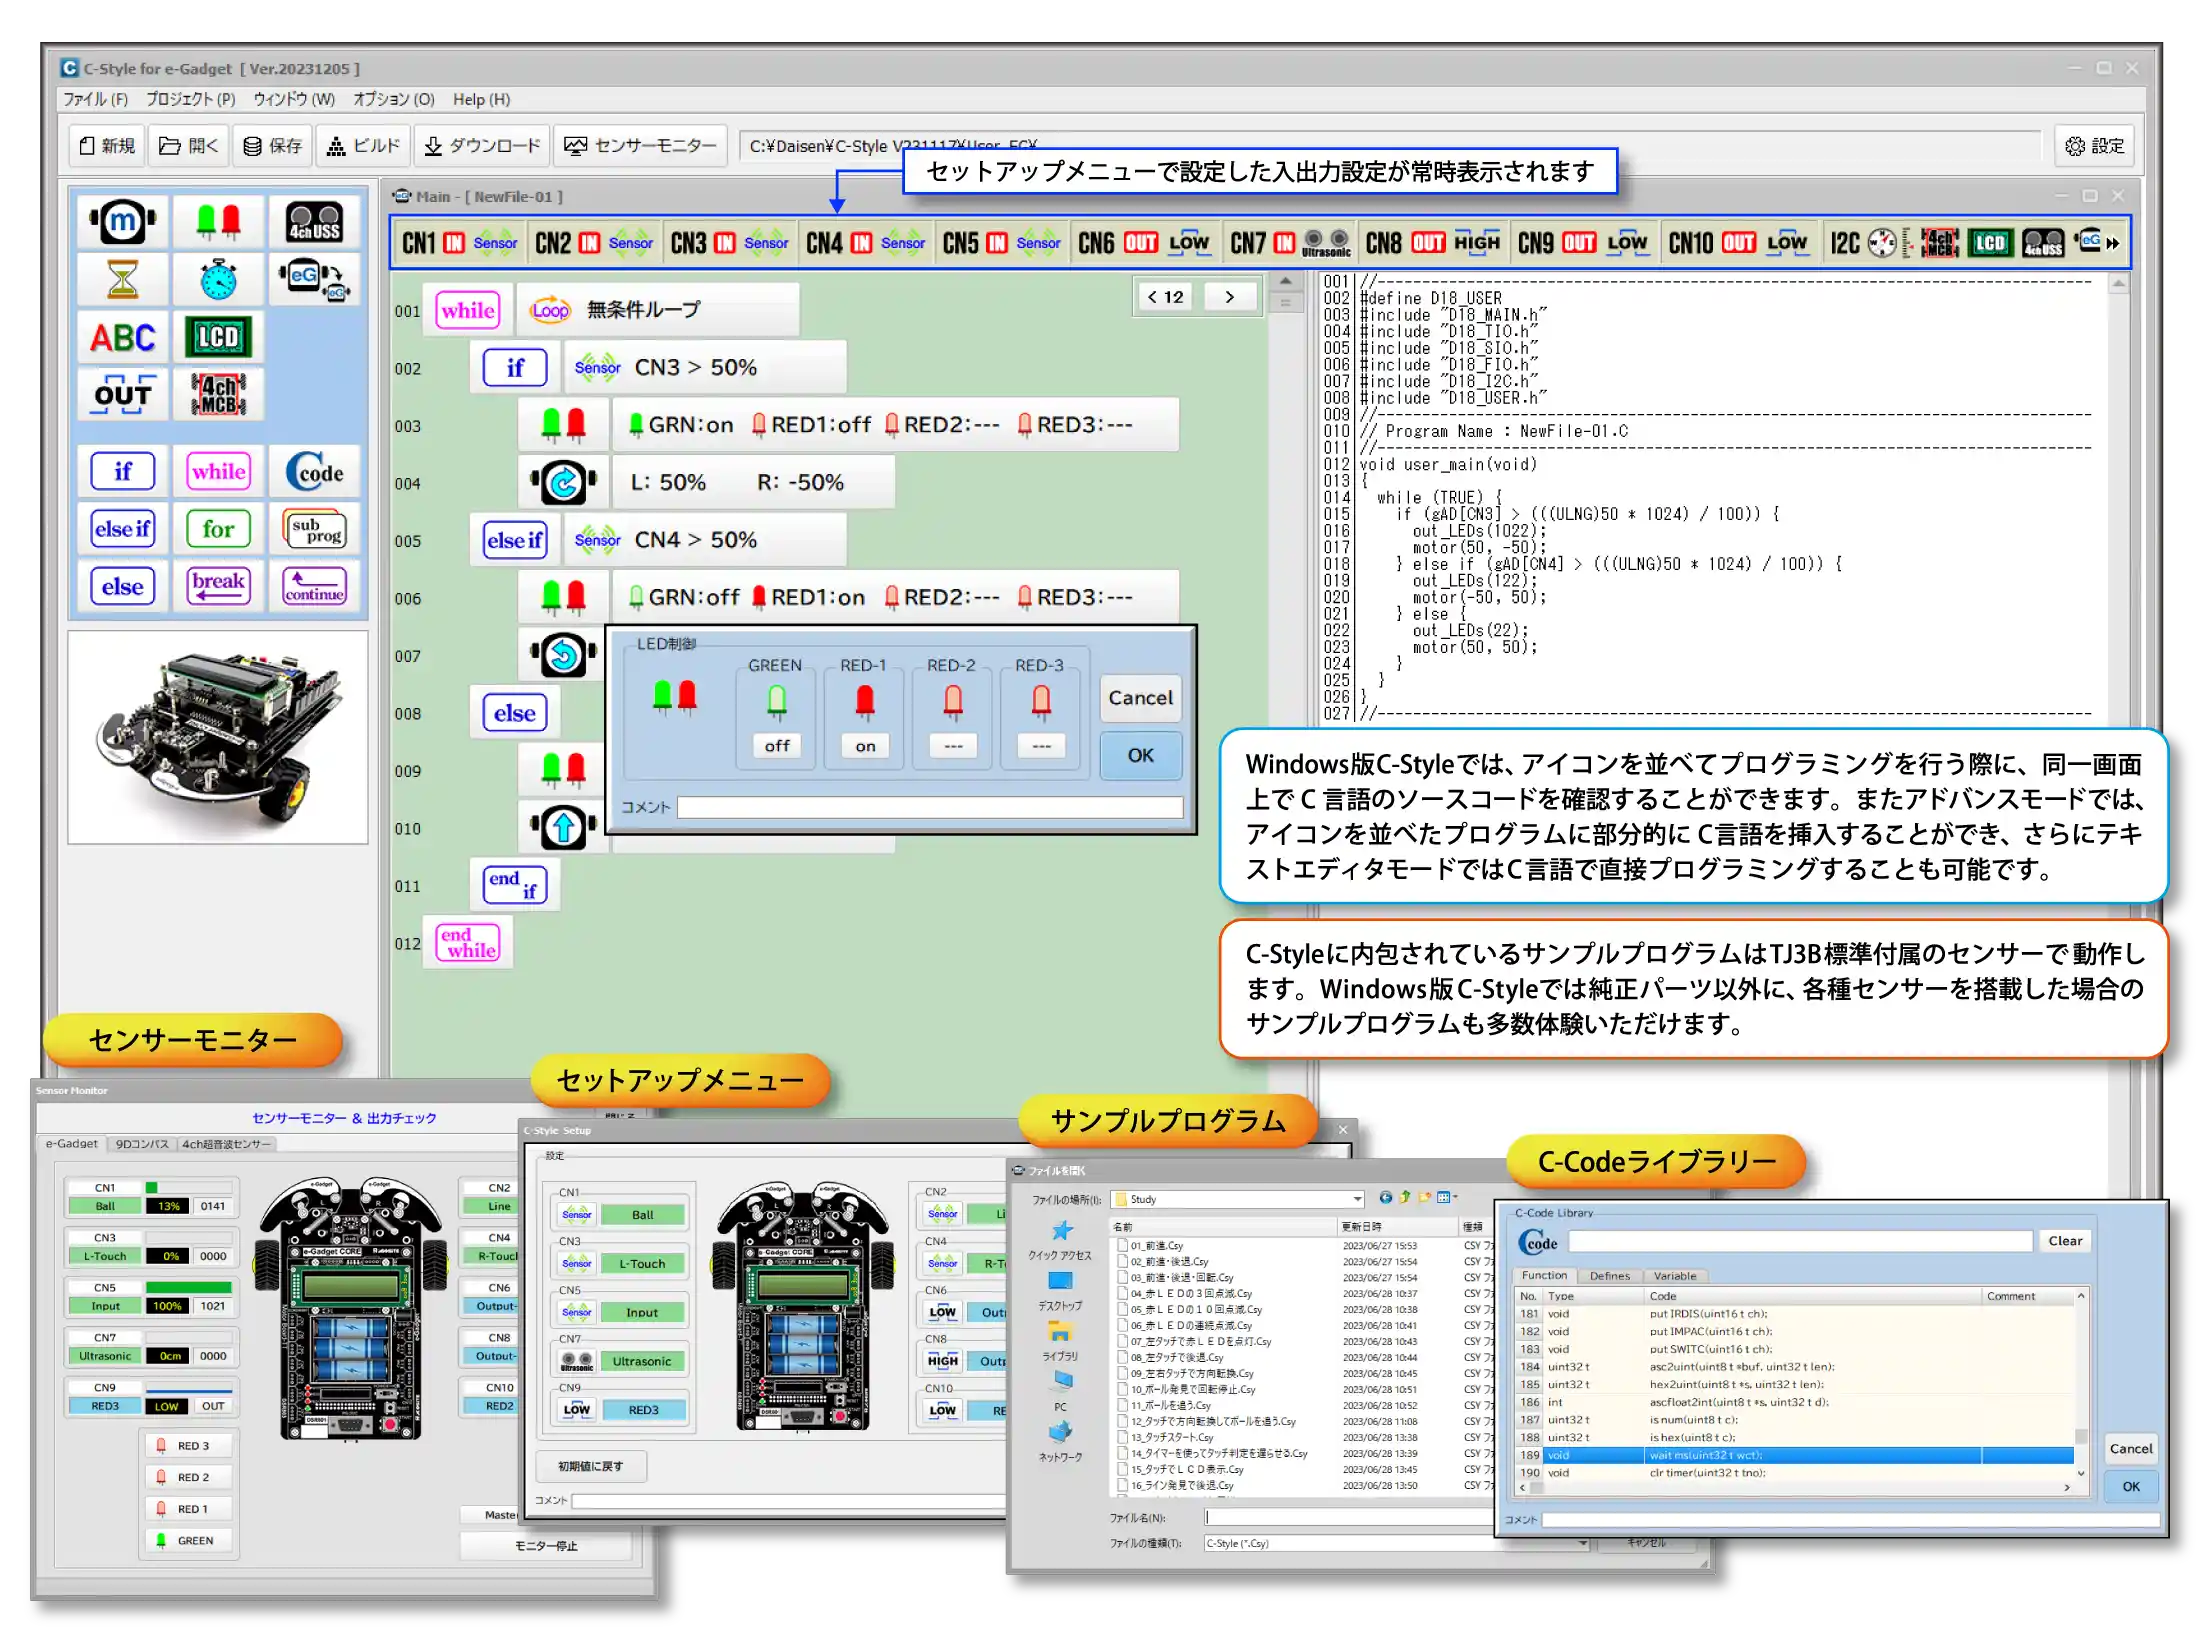2200x1640 pixels.
Task: Insert an 'else if' block from the palette
Action: click(122, 529)
